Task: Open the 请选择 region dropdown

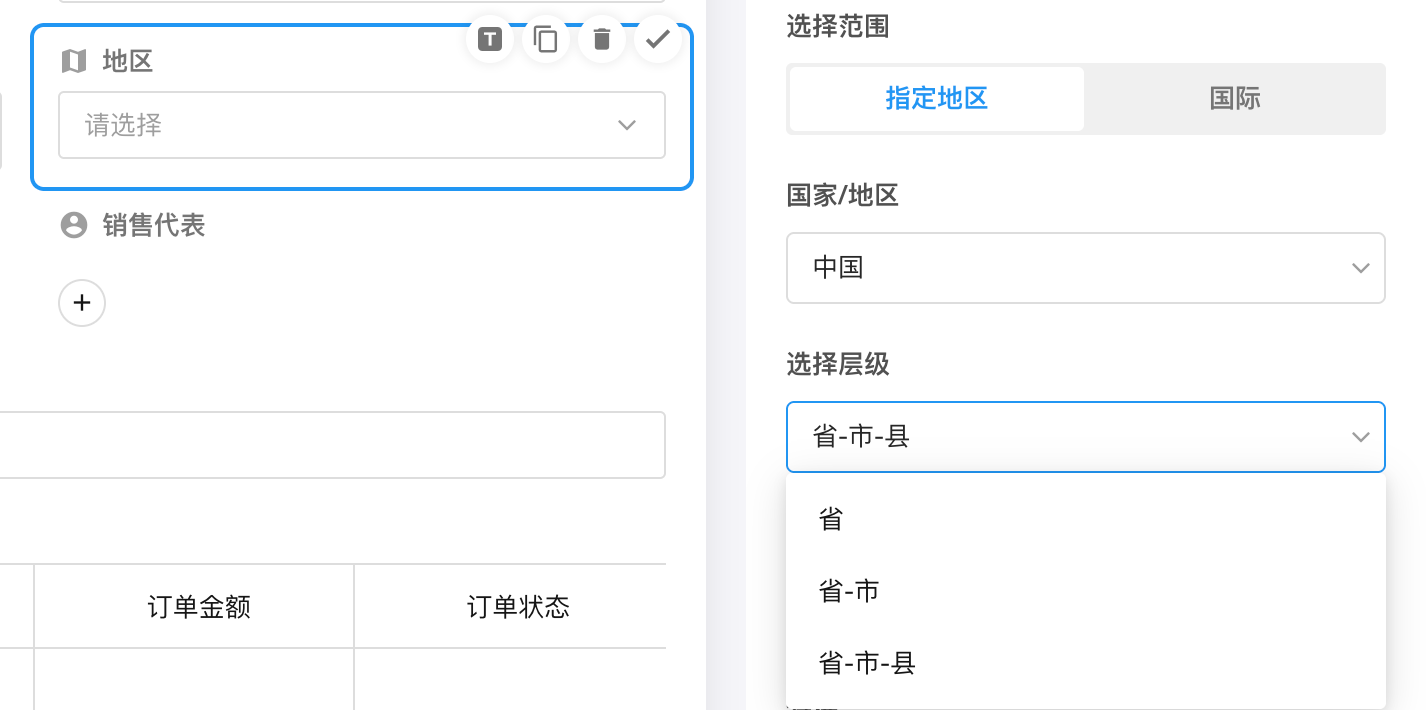Action: pyautogui.click(x=340, y=125)
